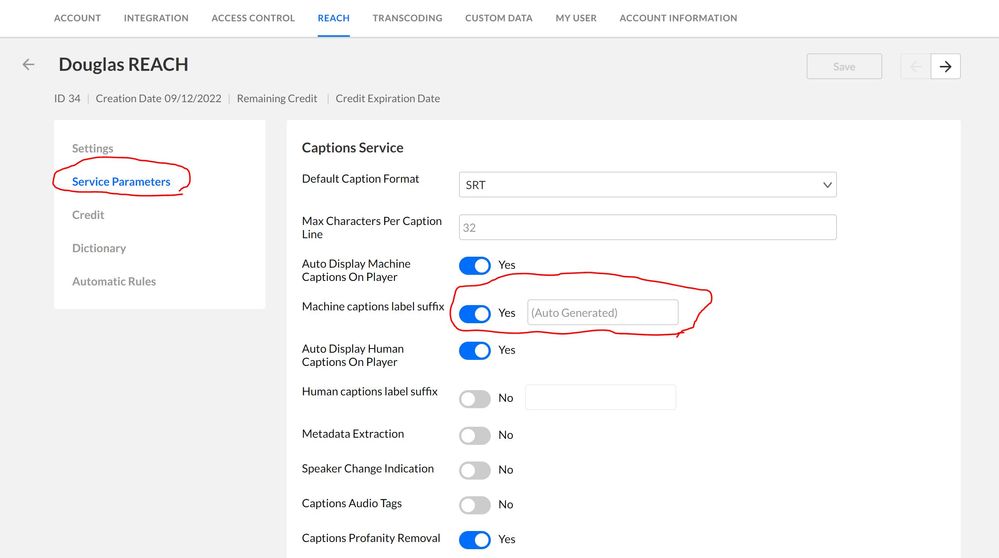999x558 pixels.
Task: Switch to the MY USER tab
Action: coord(576,18)
